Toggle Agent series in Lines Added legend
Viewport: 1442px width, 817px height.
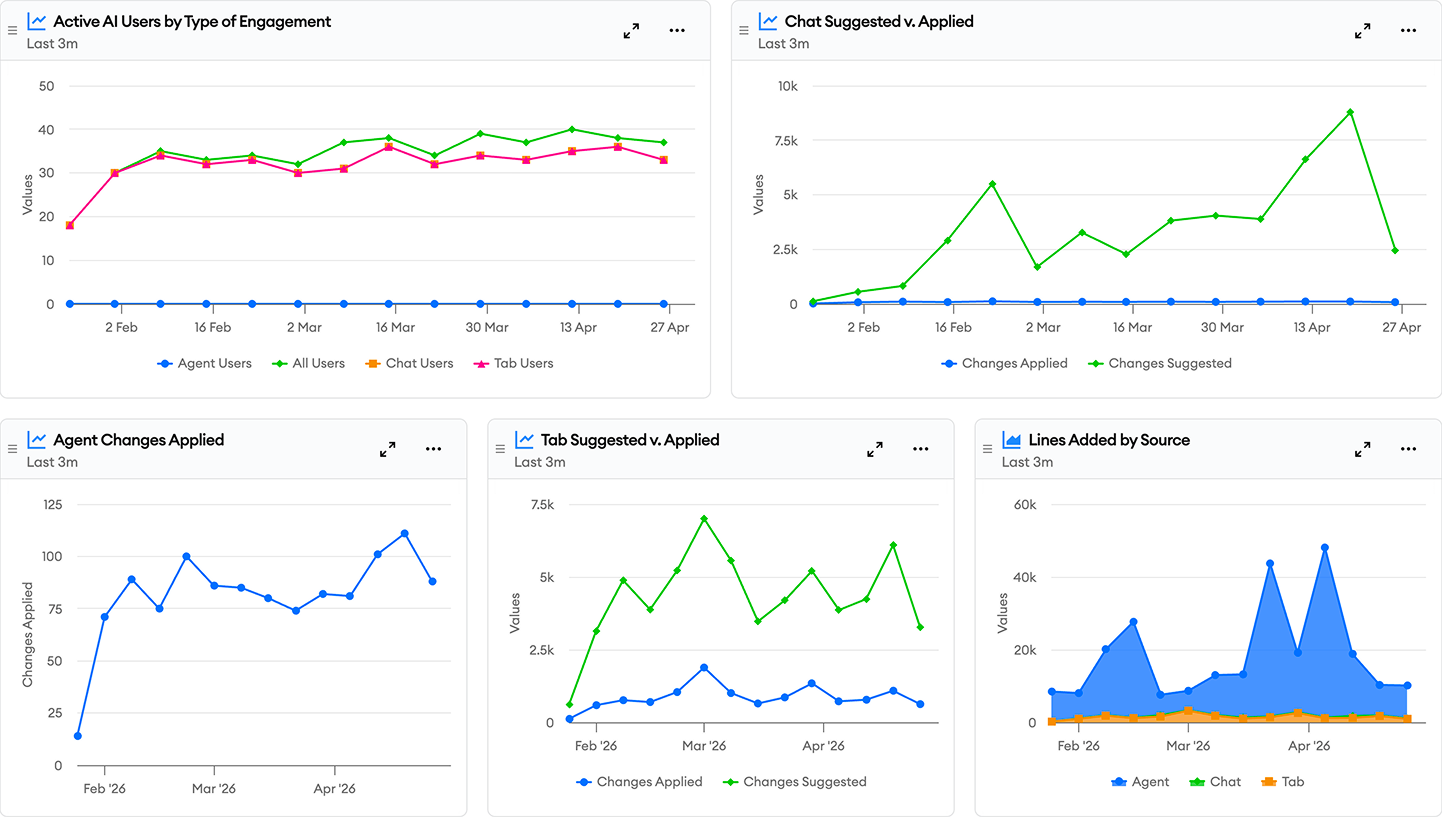[1140, 782]
